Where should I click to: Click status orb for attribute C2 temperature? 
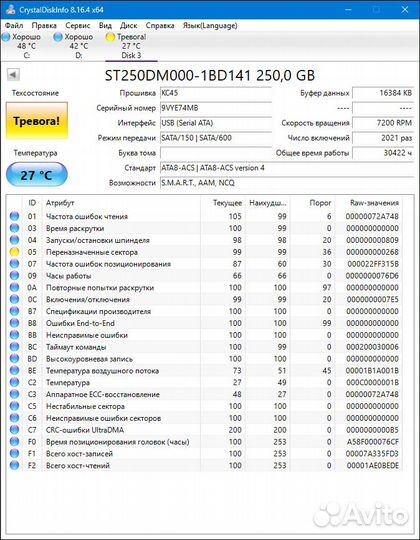[x=14, y=382]
